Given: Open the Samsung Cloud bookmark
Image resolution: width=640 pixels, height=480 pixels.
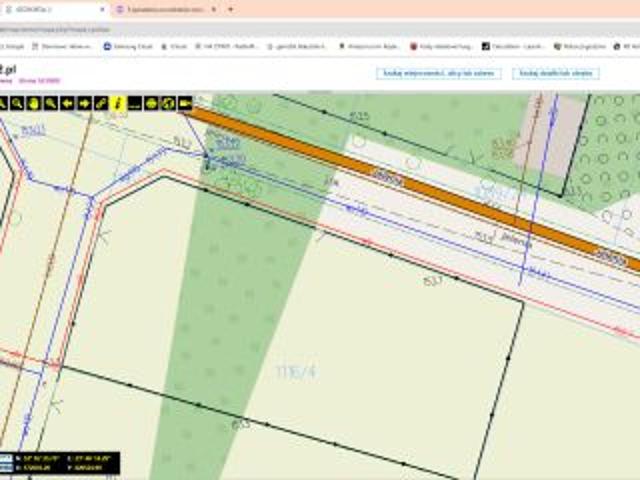Looking at the screenshot, I should pos(132,46).
